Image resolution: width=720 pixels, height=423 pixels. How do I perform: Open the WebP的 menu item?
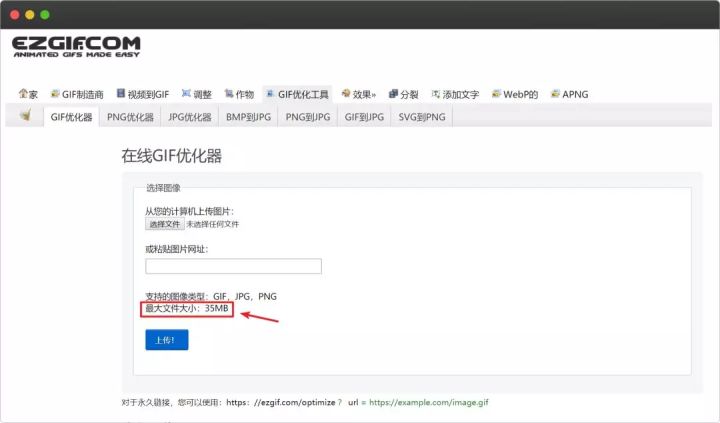[515, 94]
